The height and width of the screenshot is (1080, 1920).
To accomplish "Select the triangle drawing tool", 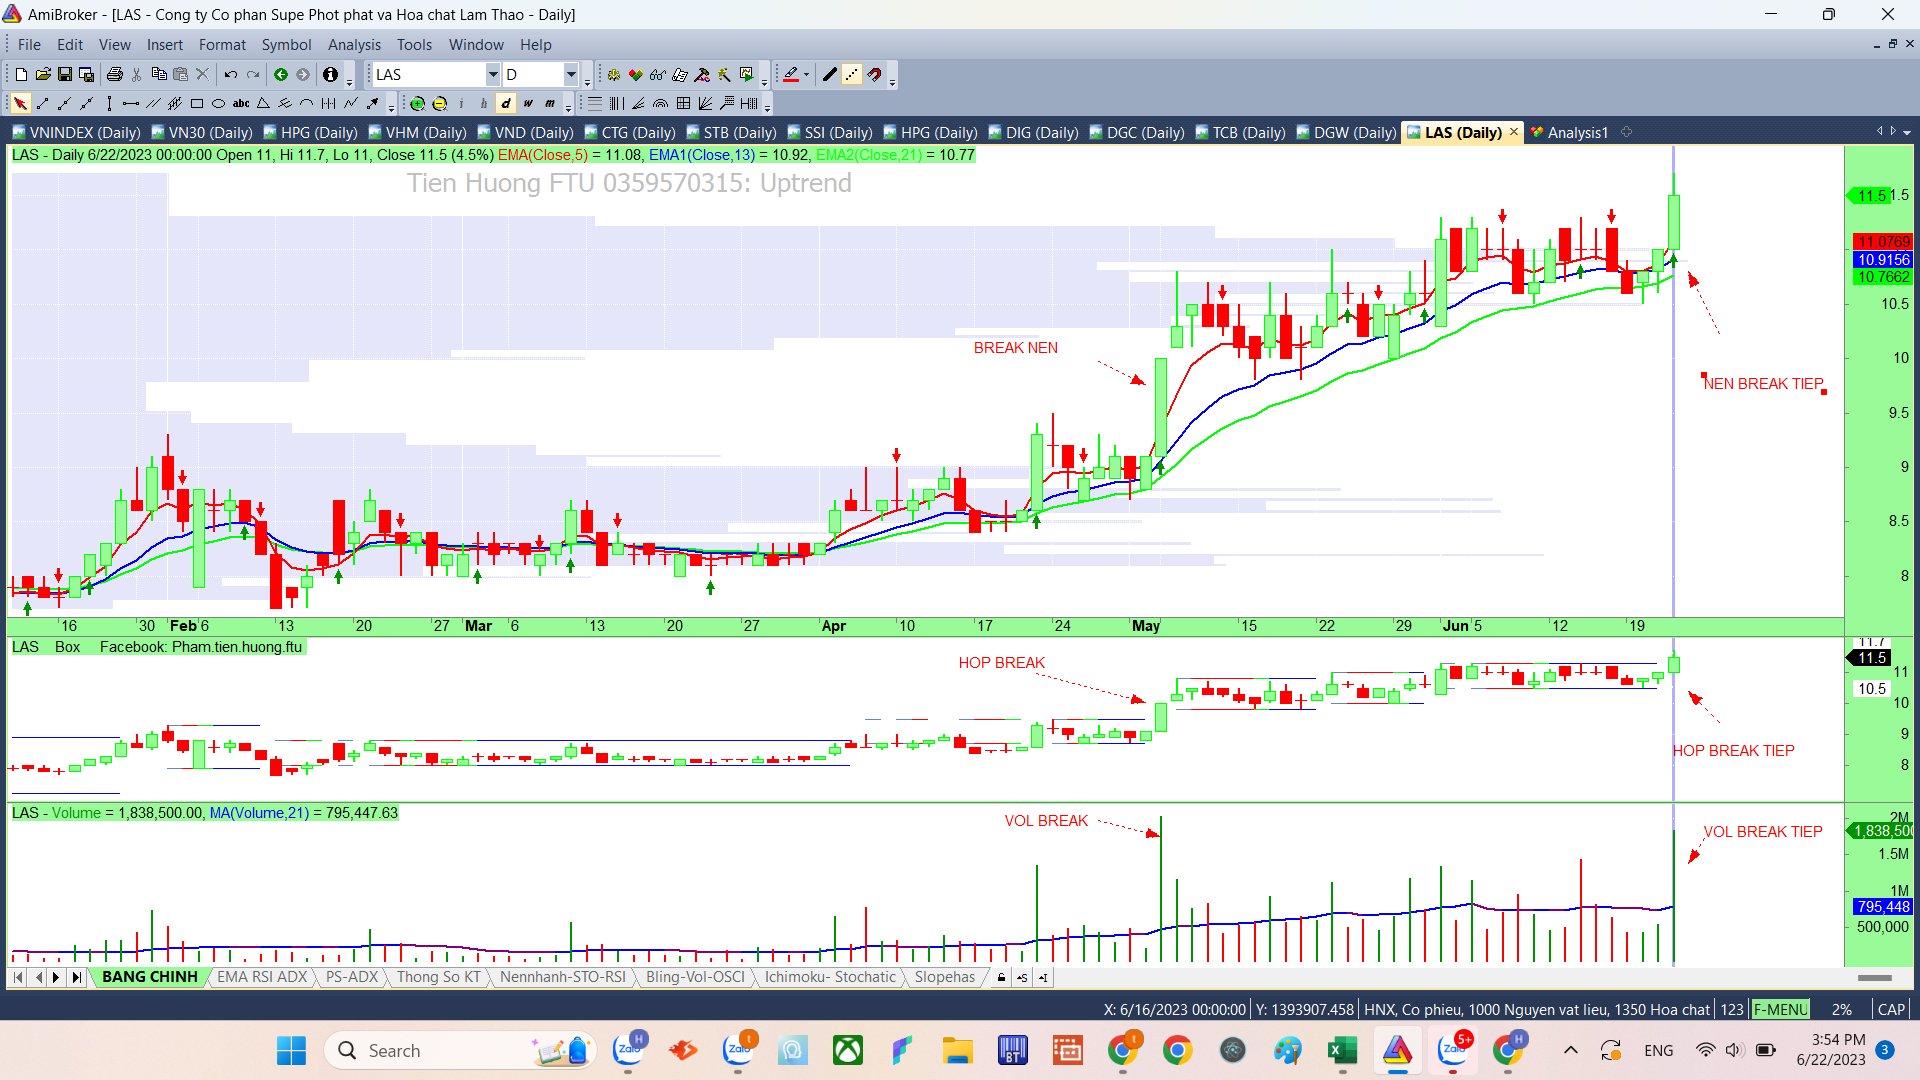I will [263, 103].
